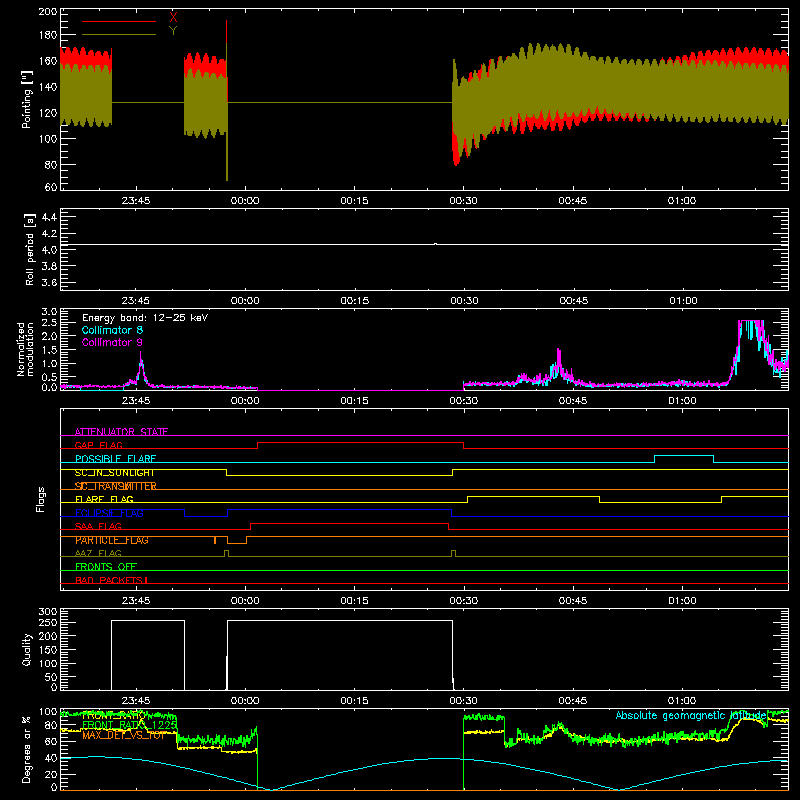
Task: Click the 4.4 value on the Roll period axis
Action: pyautogui.click(x=49, y=217)
